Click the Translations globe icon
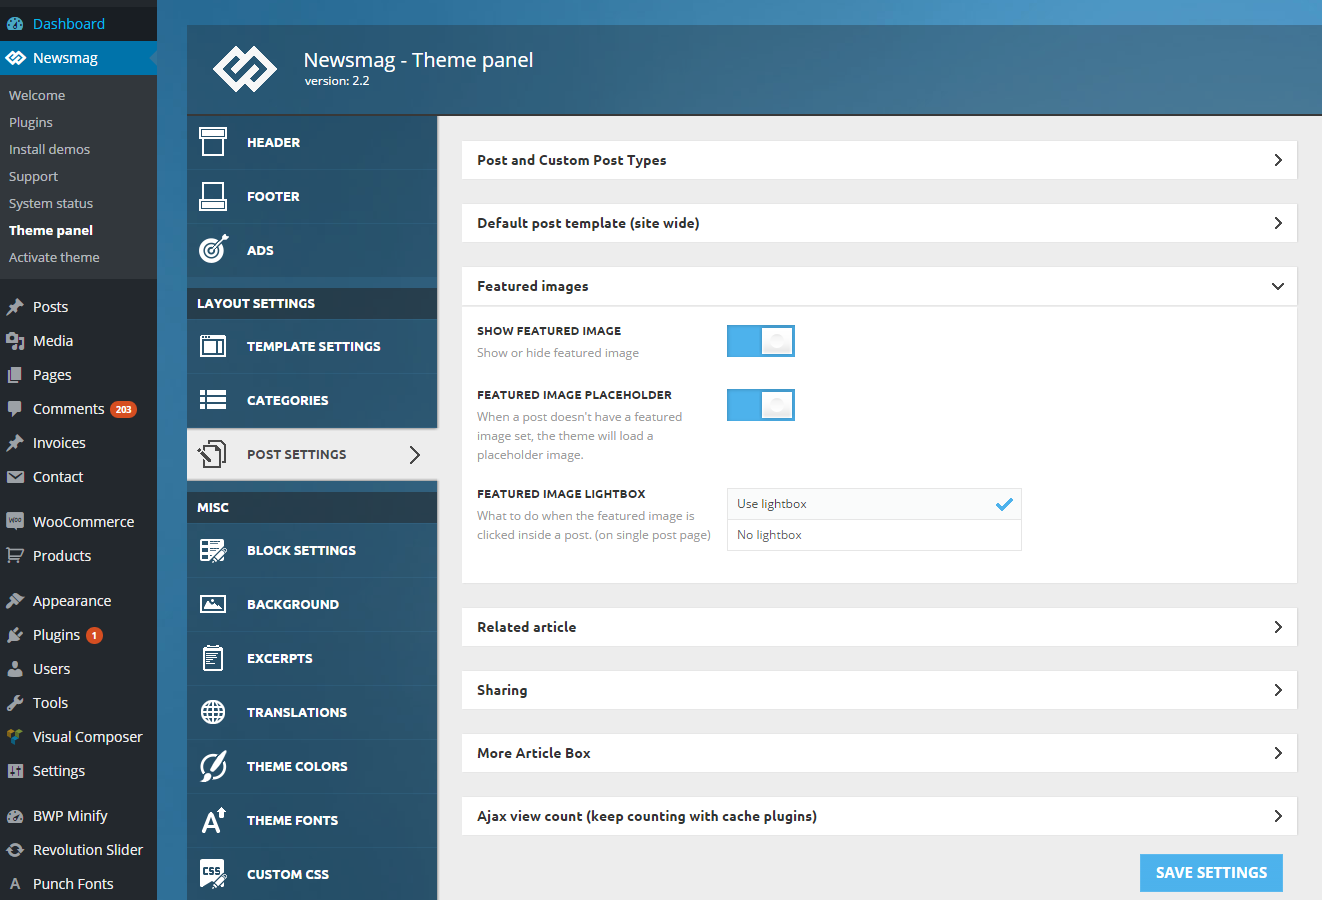The image size is (1322, 900). 213,712
